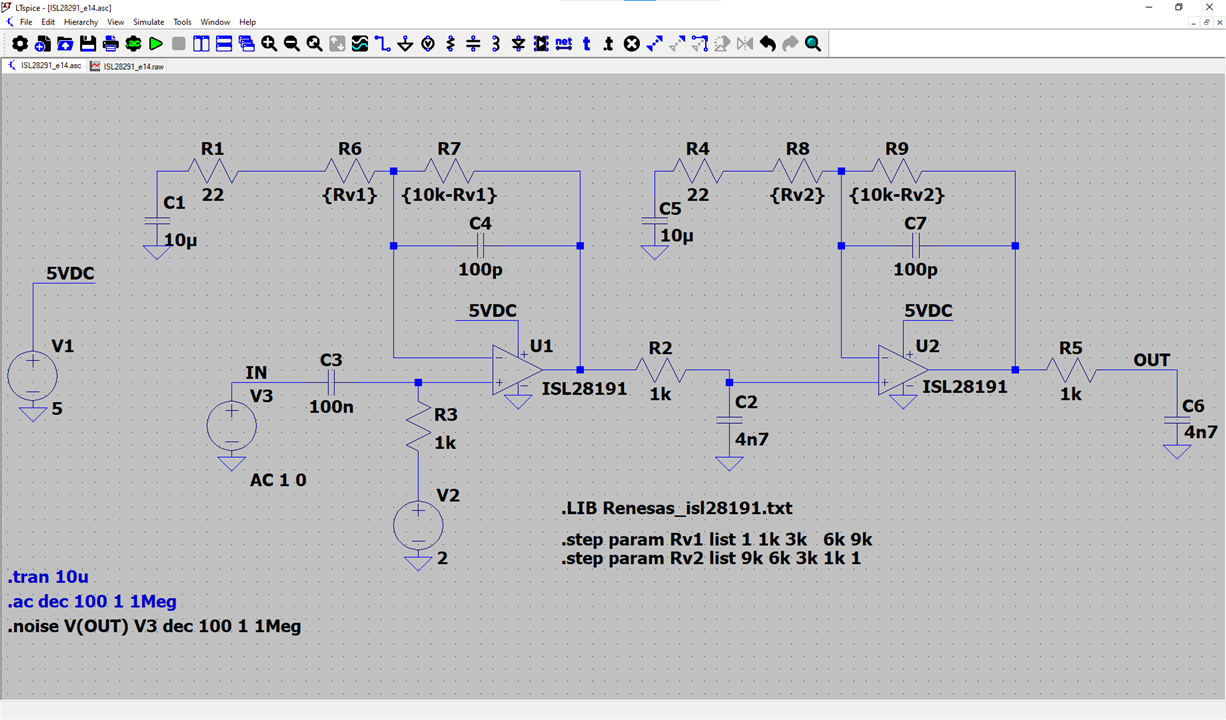Select the Draw Wire tool
Viewport: 1226px width, 720px height.
click(382, 44)
